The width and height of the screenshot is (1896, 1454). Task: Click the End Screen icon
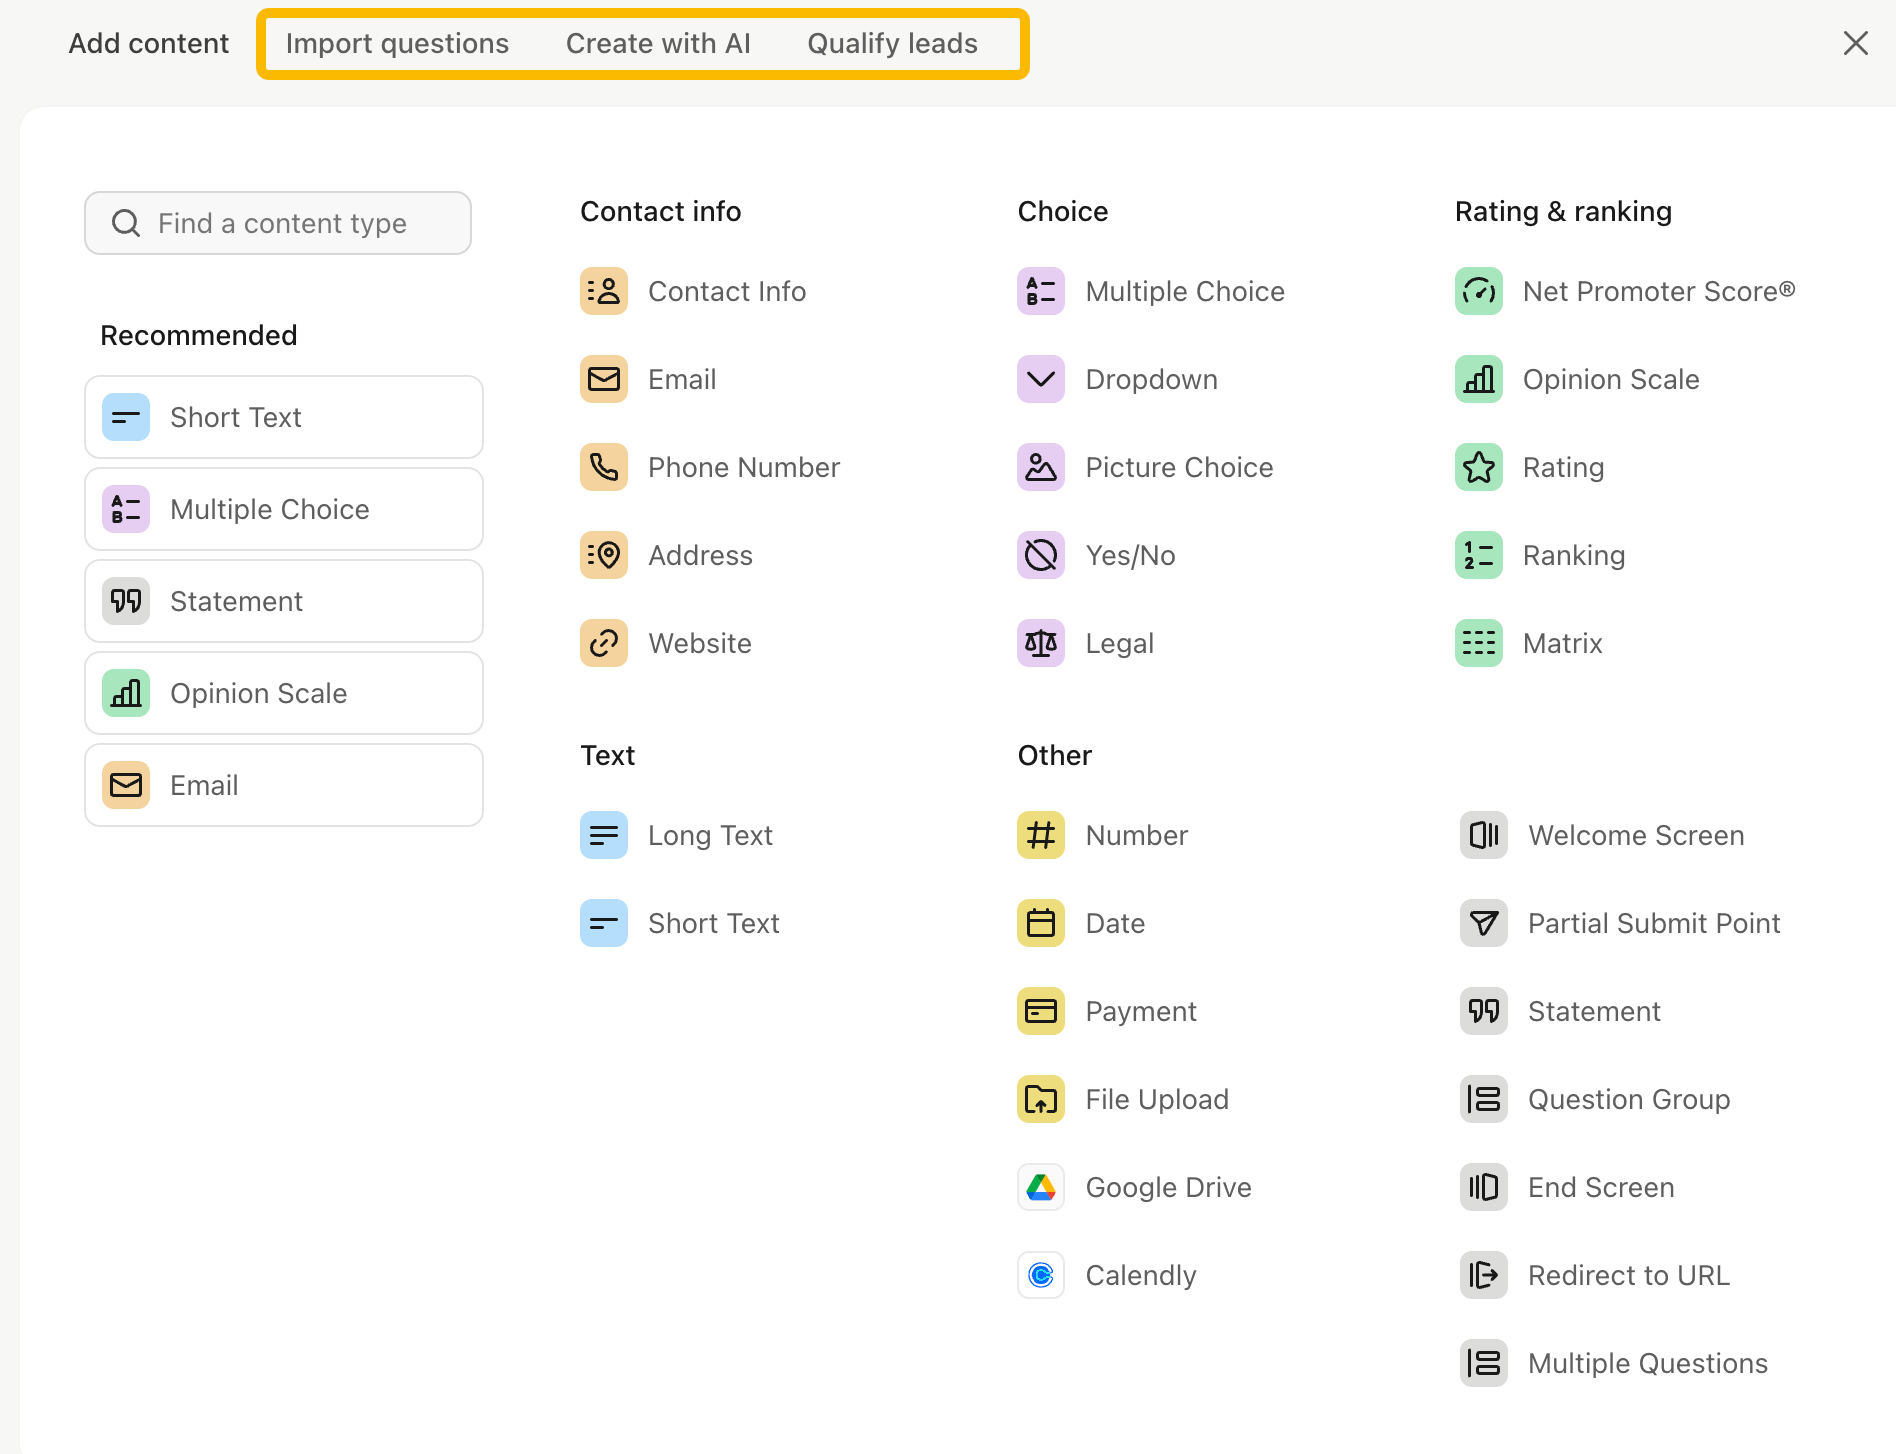(x=1484, y=1187)
